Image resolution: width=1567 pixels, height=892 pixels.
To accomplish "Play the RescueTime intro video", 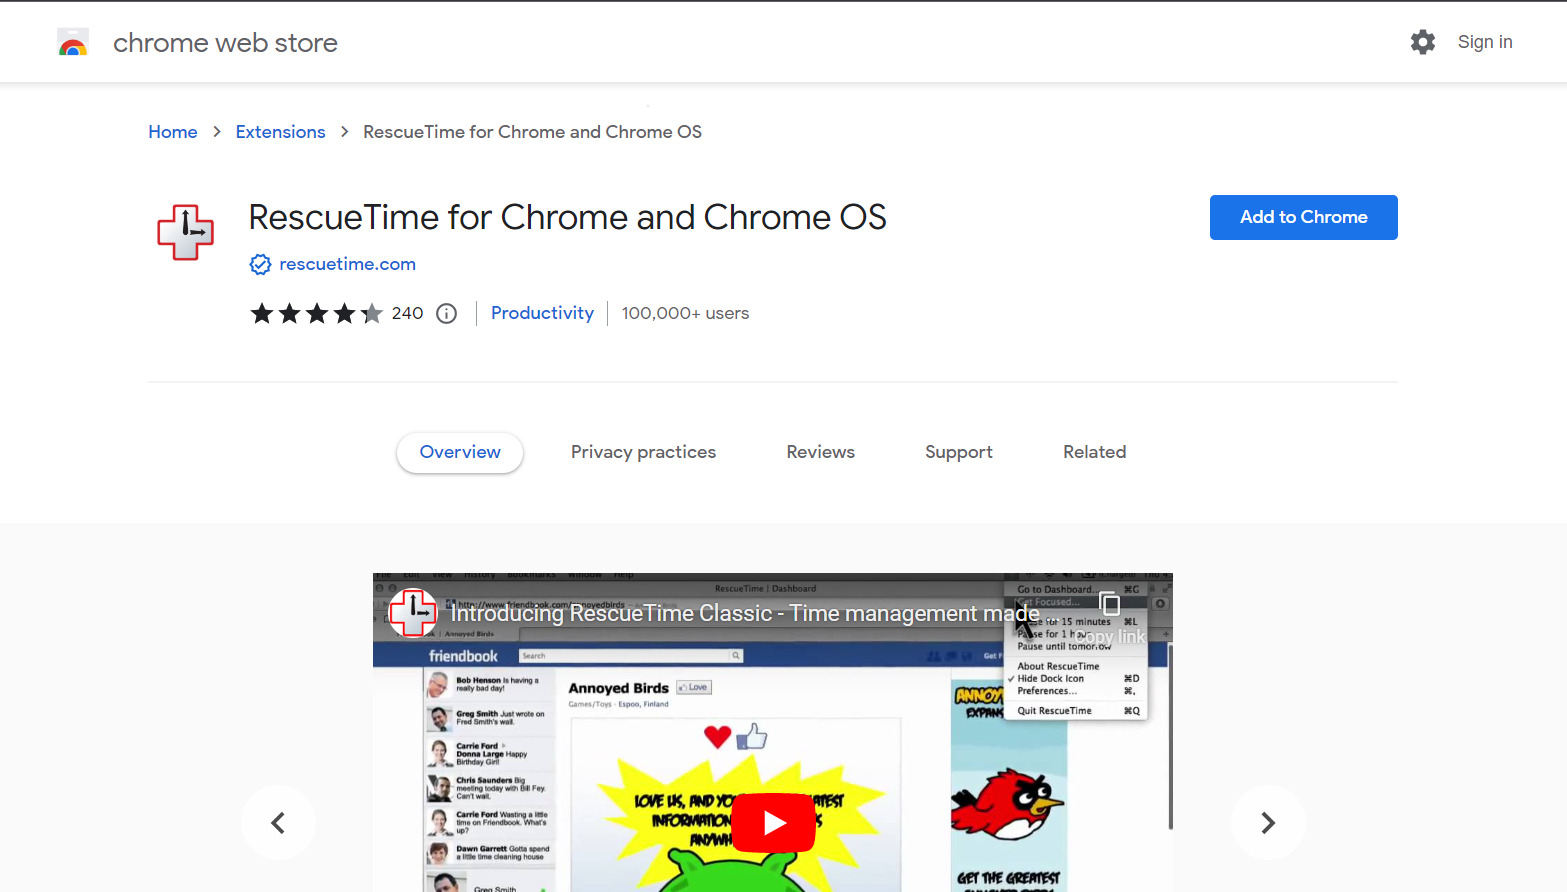I will (773, 822).
